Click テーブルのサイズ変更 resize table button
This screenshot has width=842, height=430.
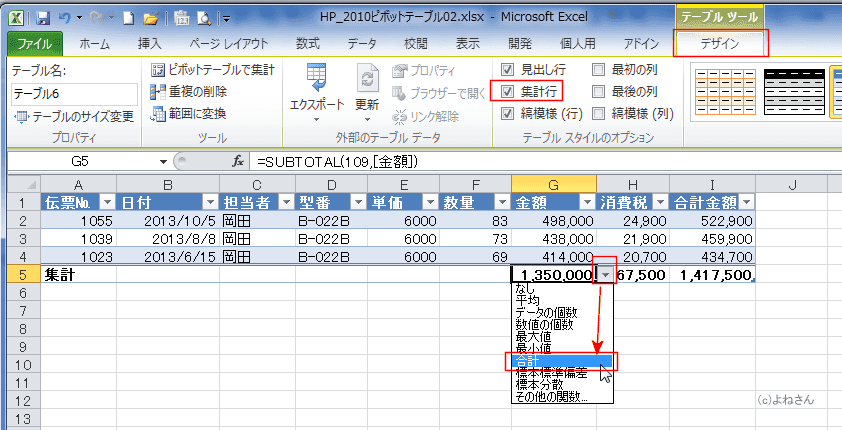pos(73,117)
